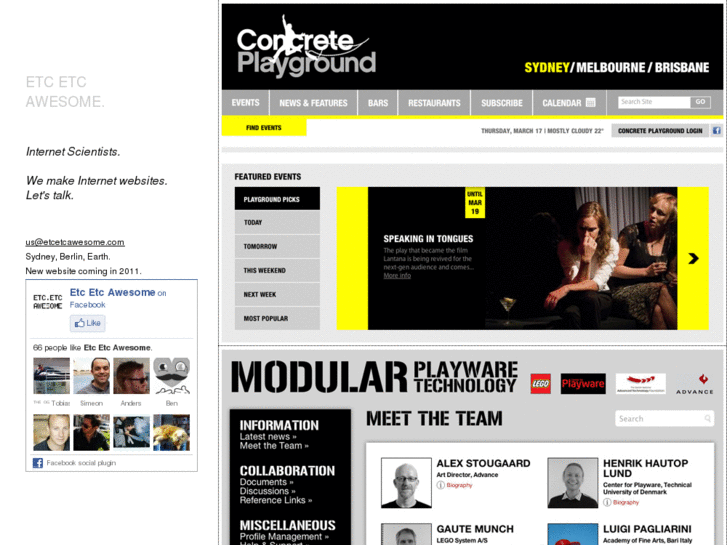This screenshot has width=727, height=545.
Task: Open Meet the Team sidebar link
Action: pyautogui.click(x=274, y=446)
